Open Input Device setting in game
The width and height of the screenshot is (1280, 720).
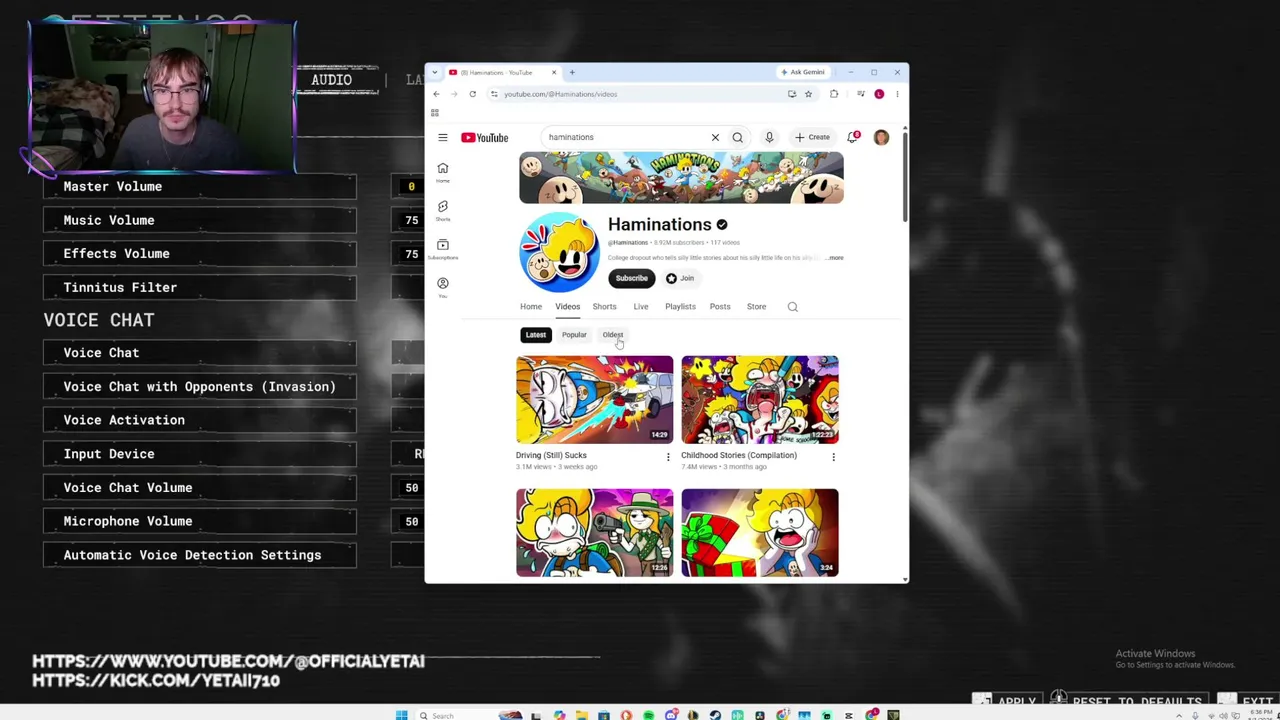click(200, 454)
